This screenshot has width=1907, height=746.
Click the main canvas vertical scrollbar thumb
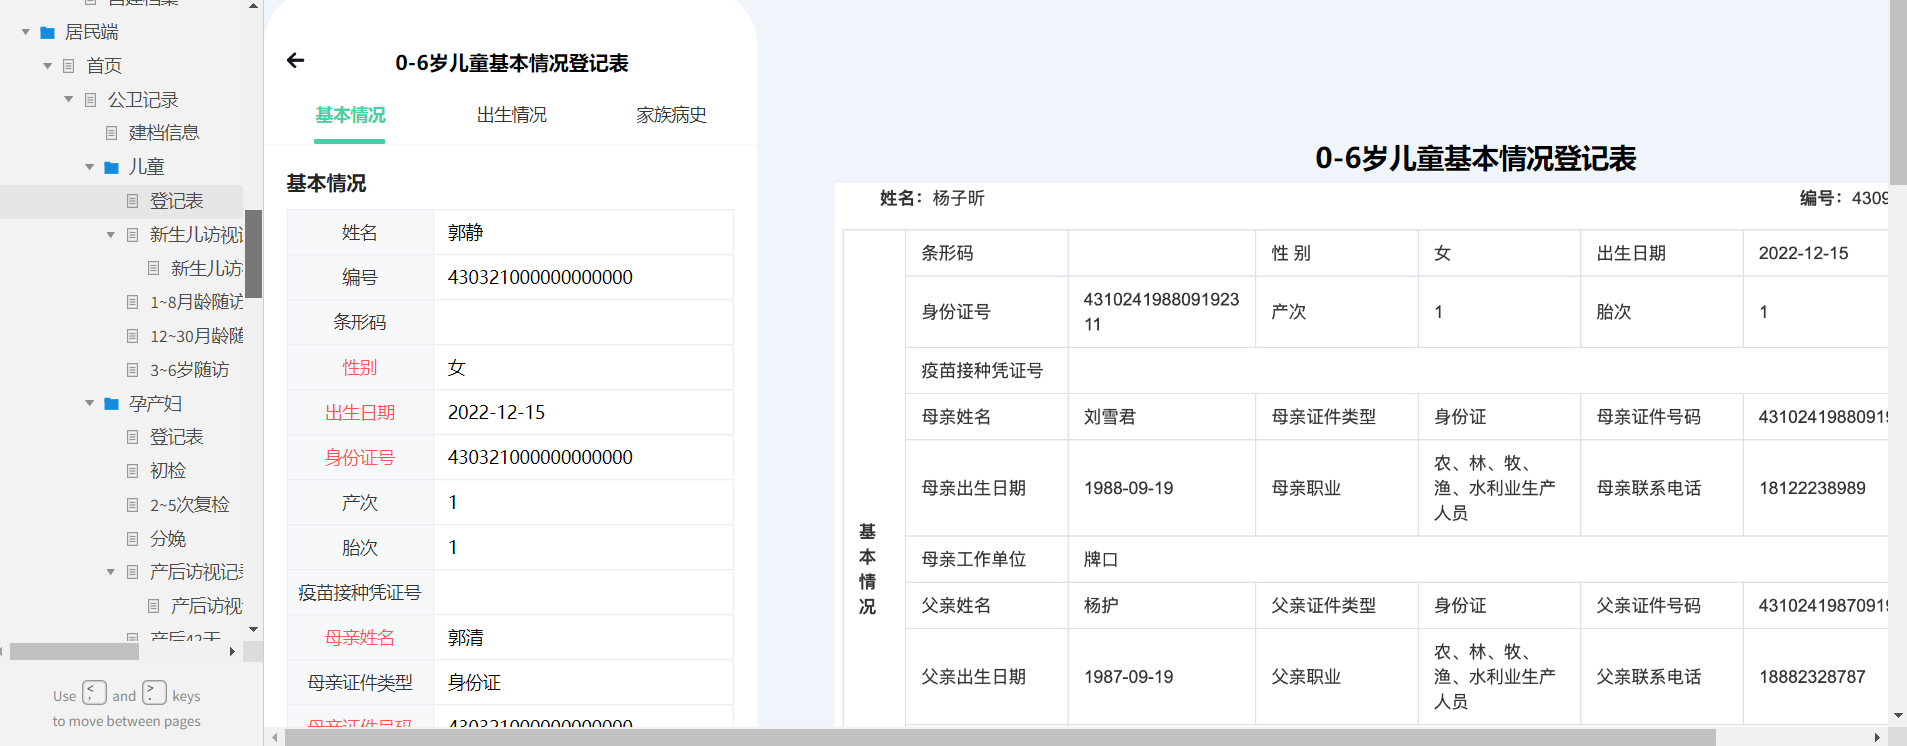coord(1898,92)
